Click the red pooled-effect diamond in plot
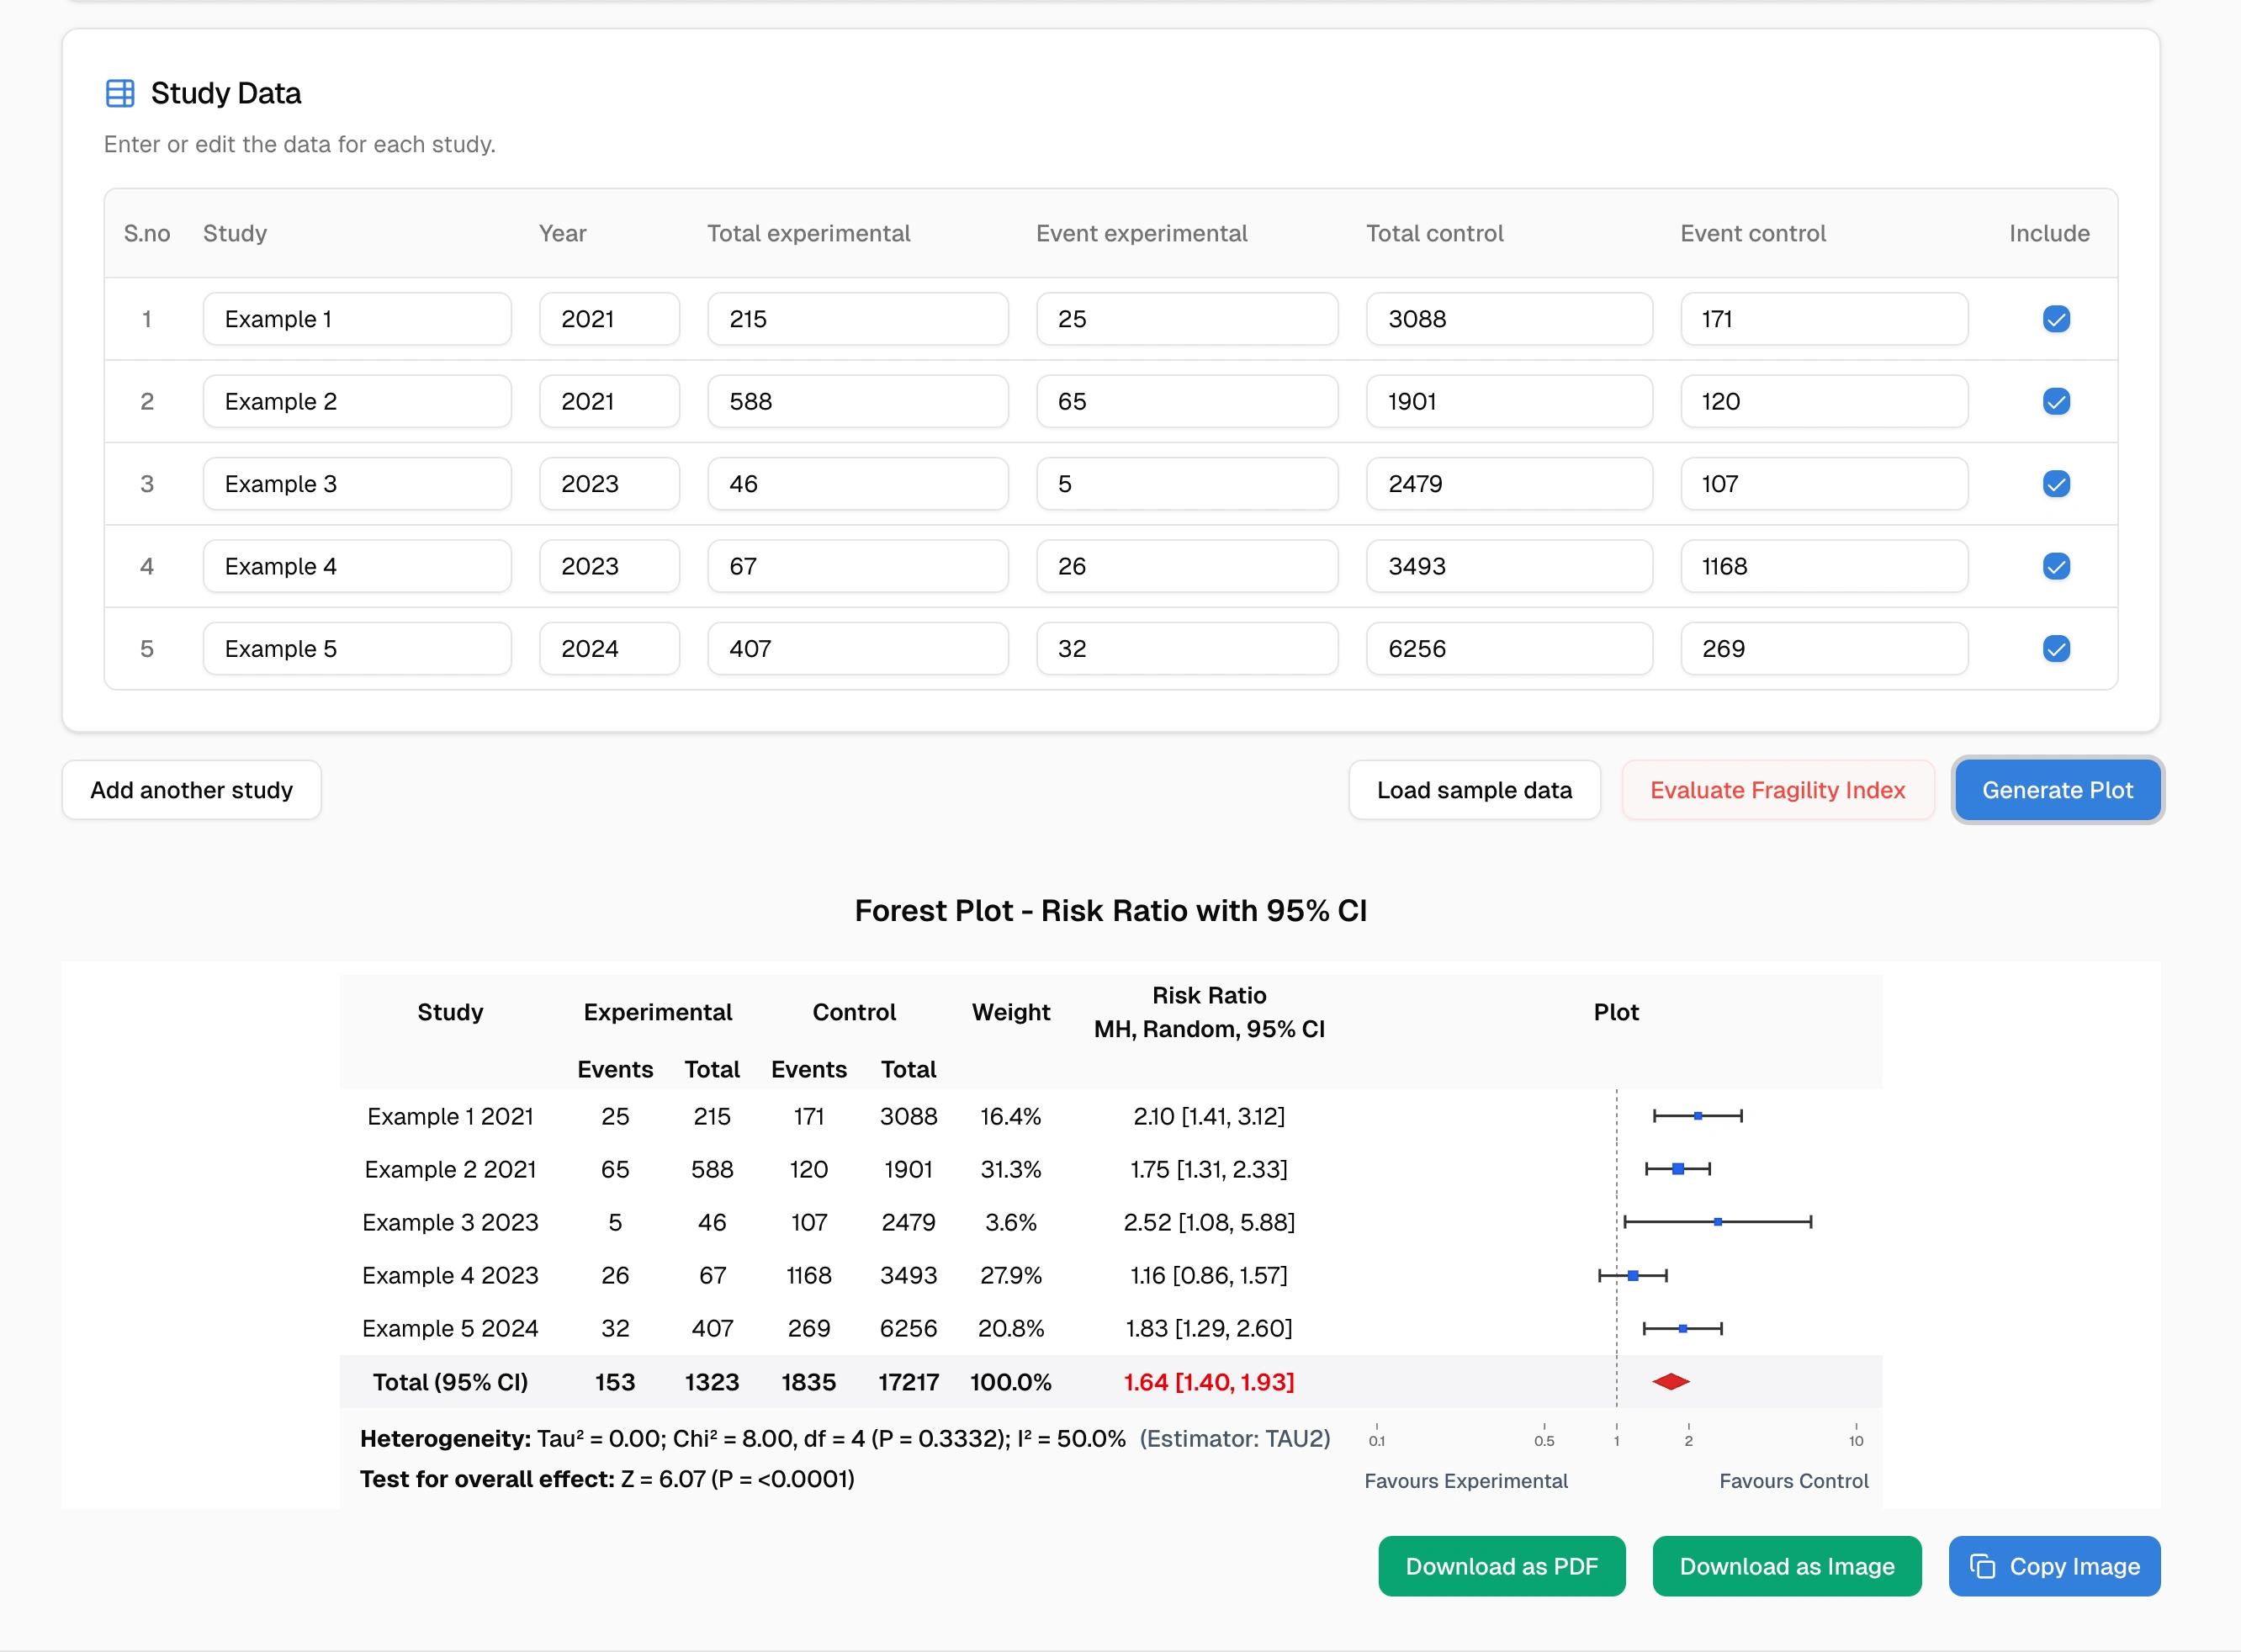2241x1652 pixels. click(x=1670, y=1382)
